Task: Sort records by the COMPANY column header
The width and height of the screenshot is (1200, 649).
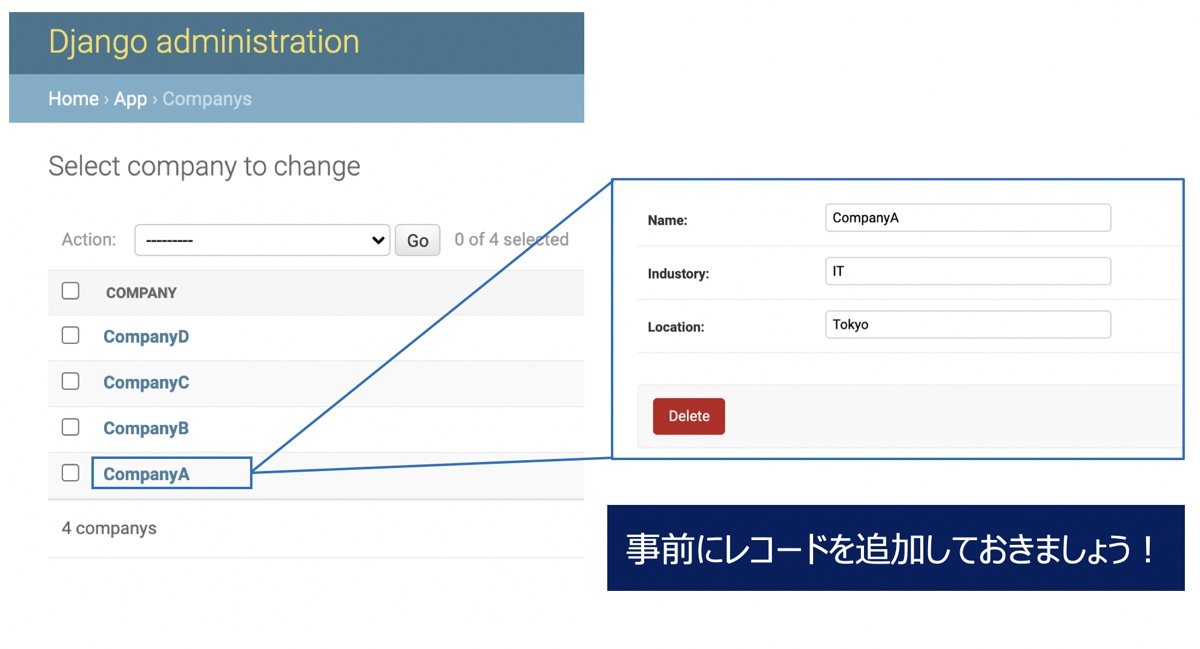Action: click(140, 292)
